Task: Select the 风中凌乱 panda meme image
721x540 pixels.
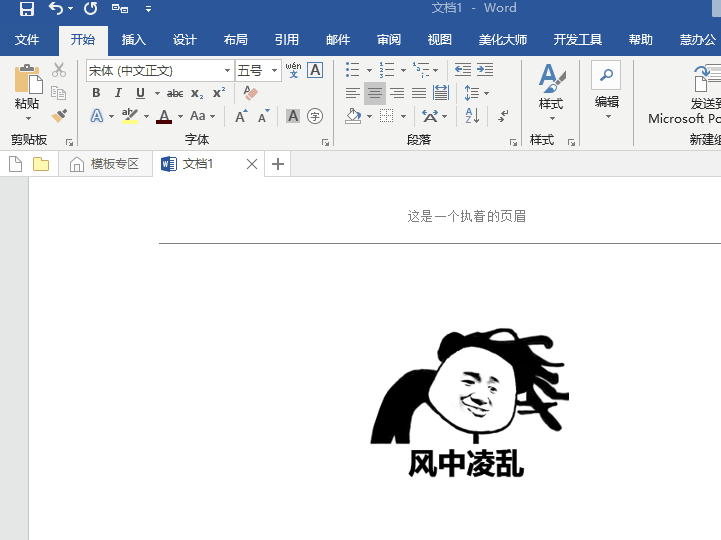Action: [469, 403]
